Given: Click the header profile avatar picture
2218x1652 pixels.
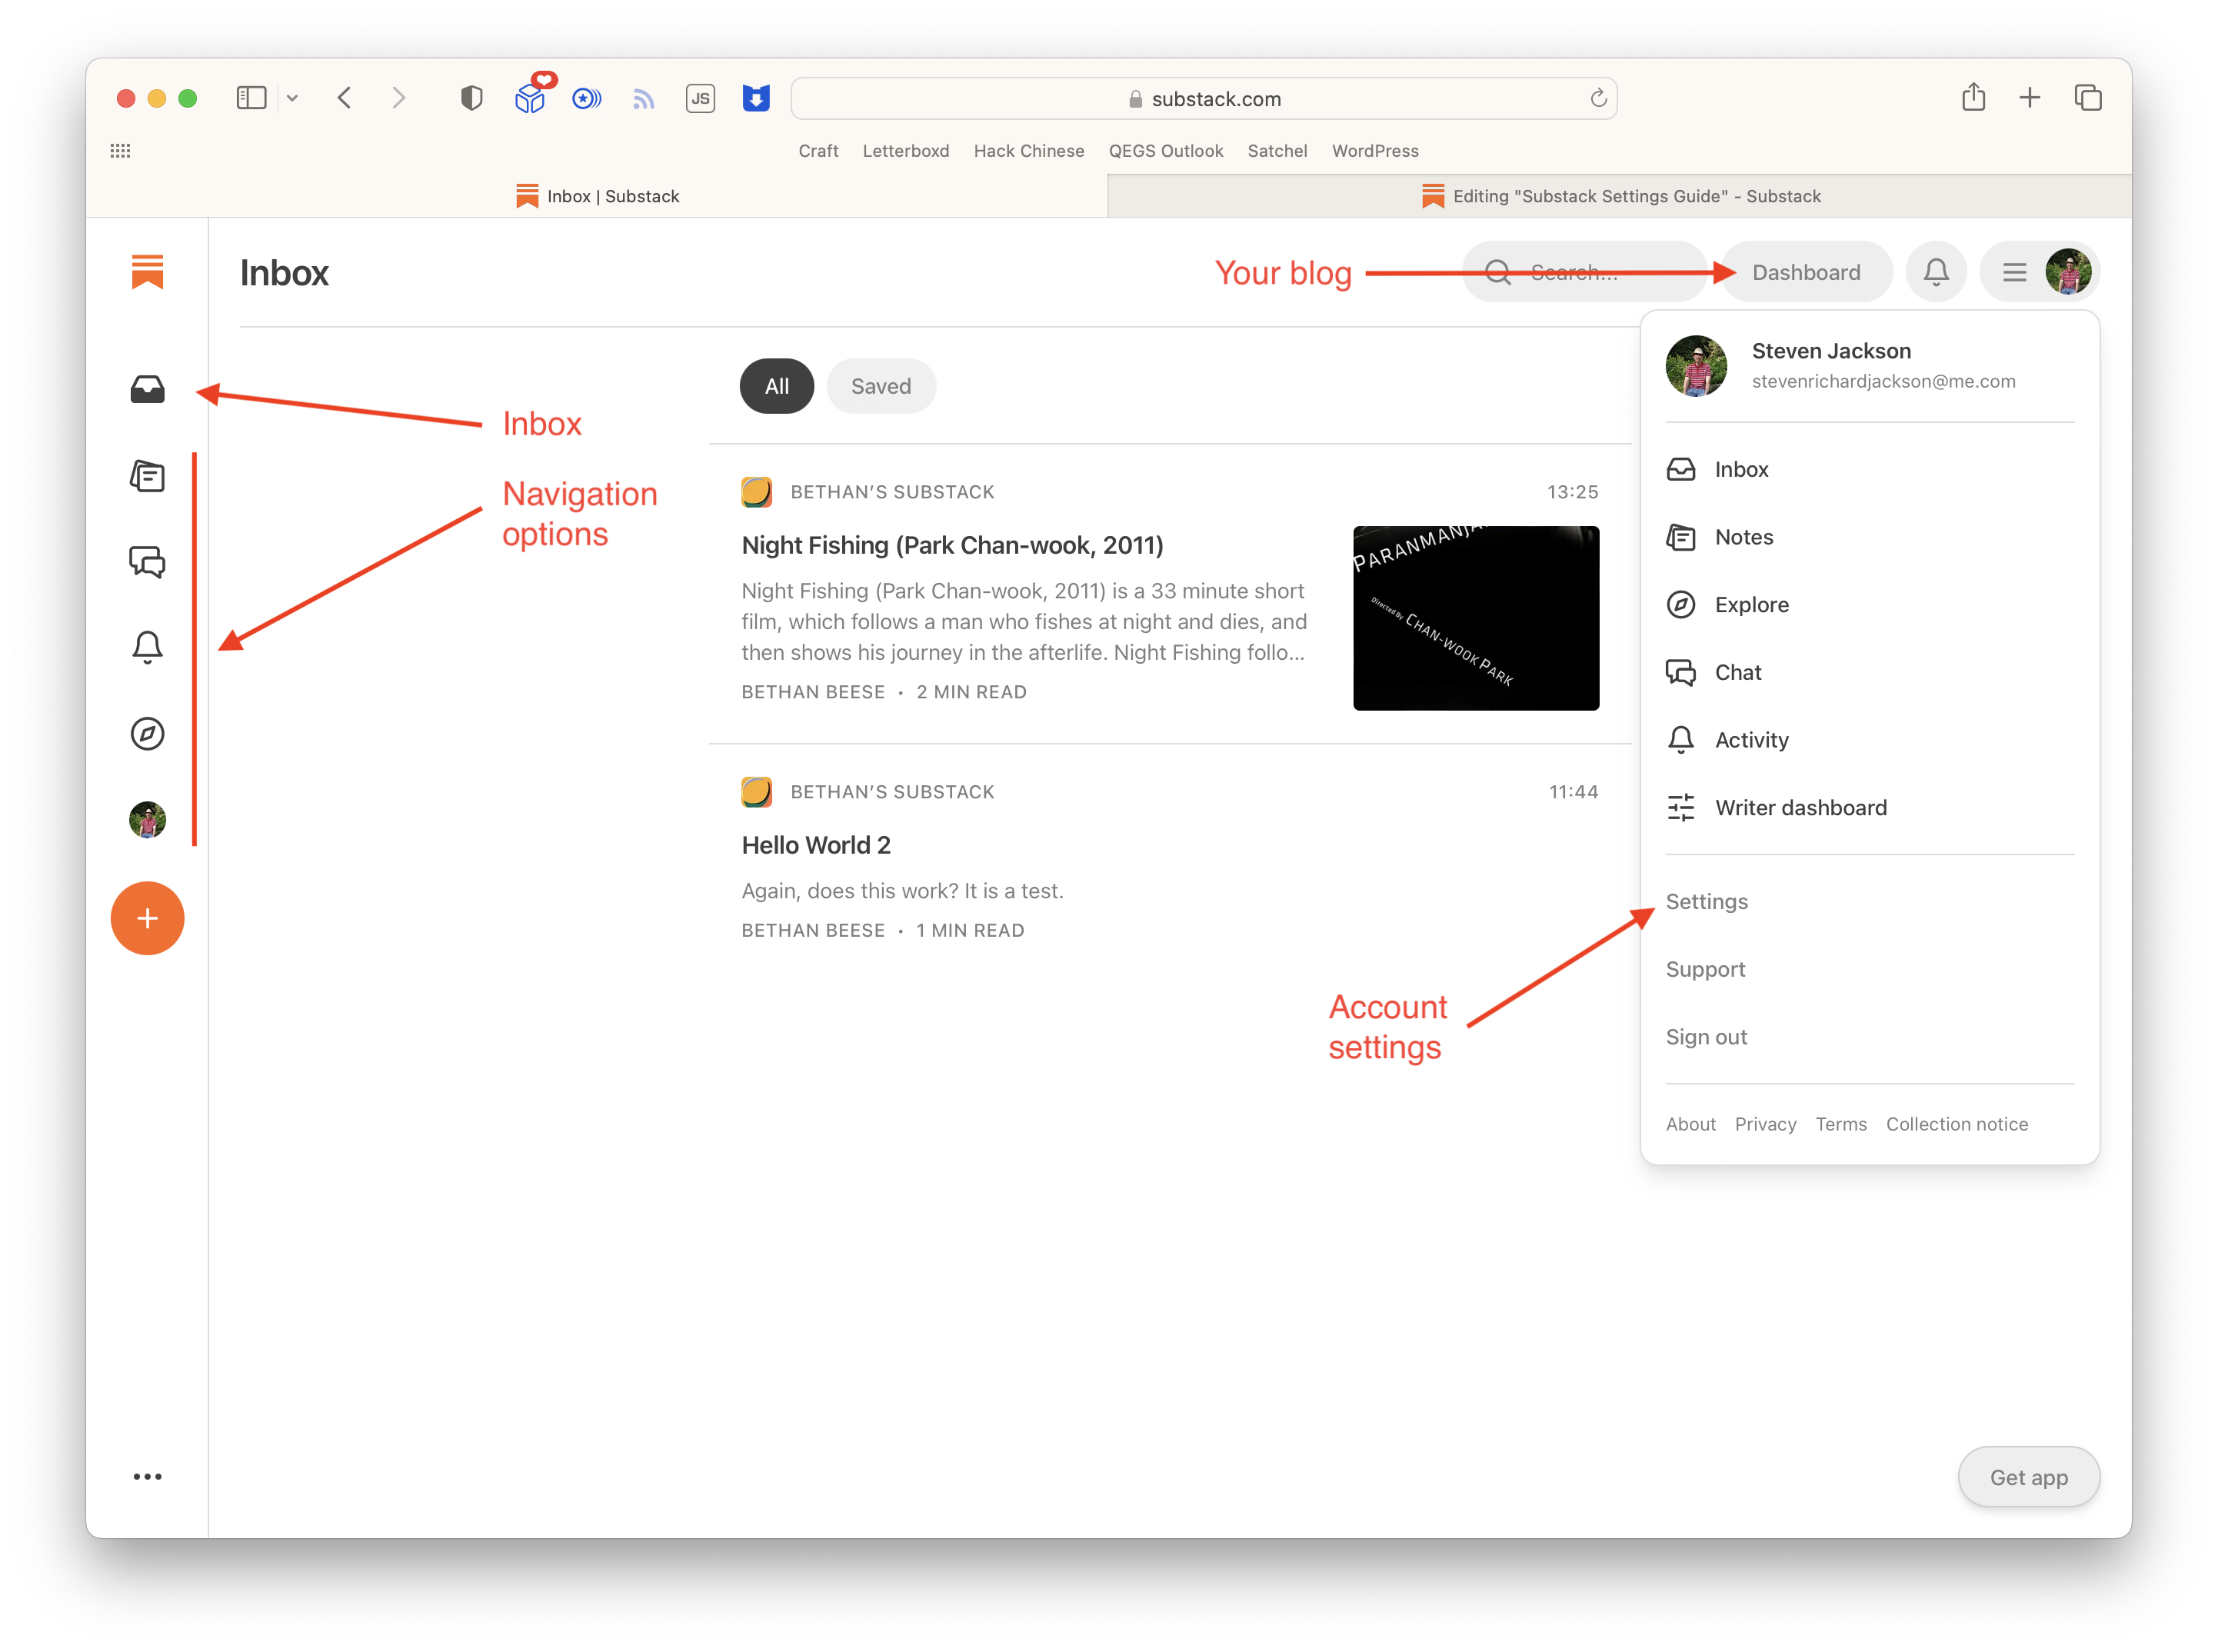Looking at the screenshot, I should coord(2068,272).
